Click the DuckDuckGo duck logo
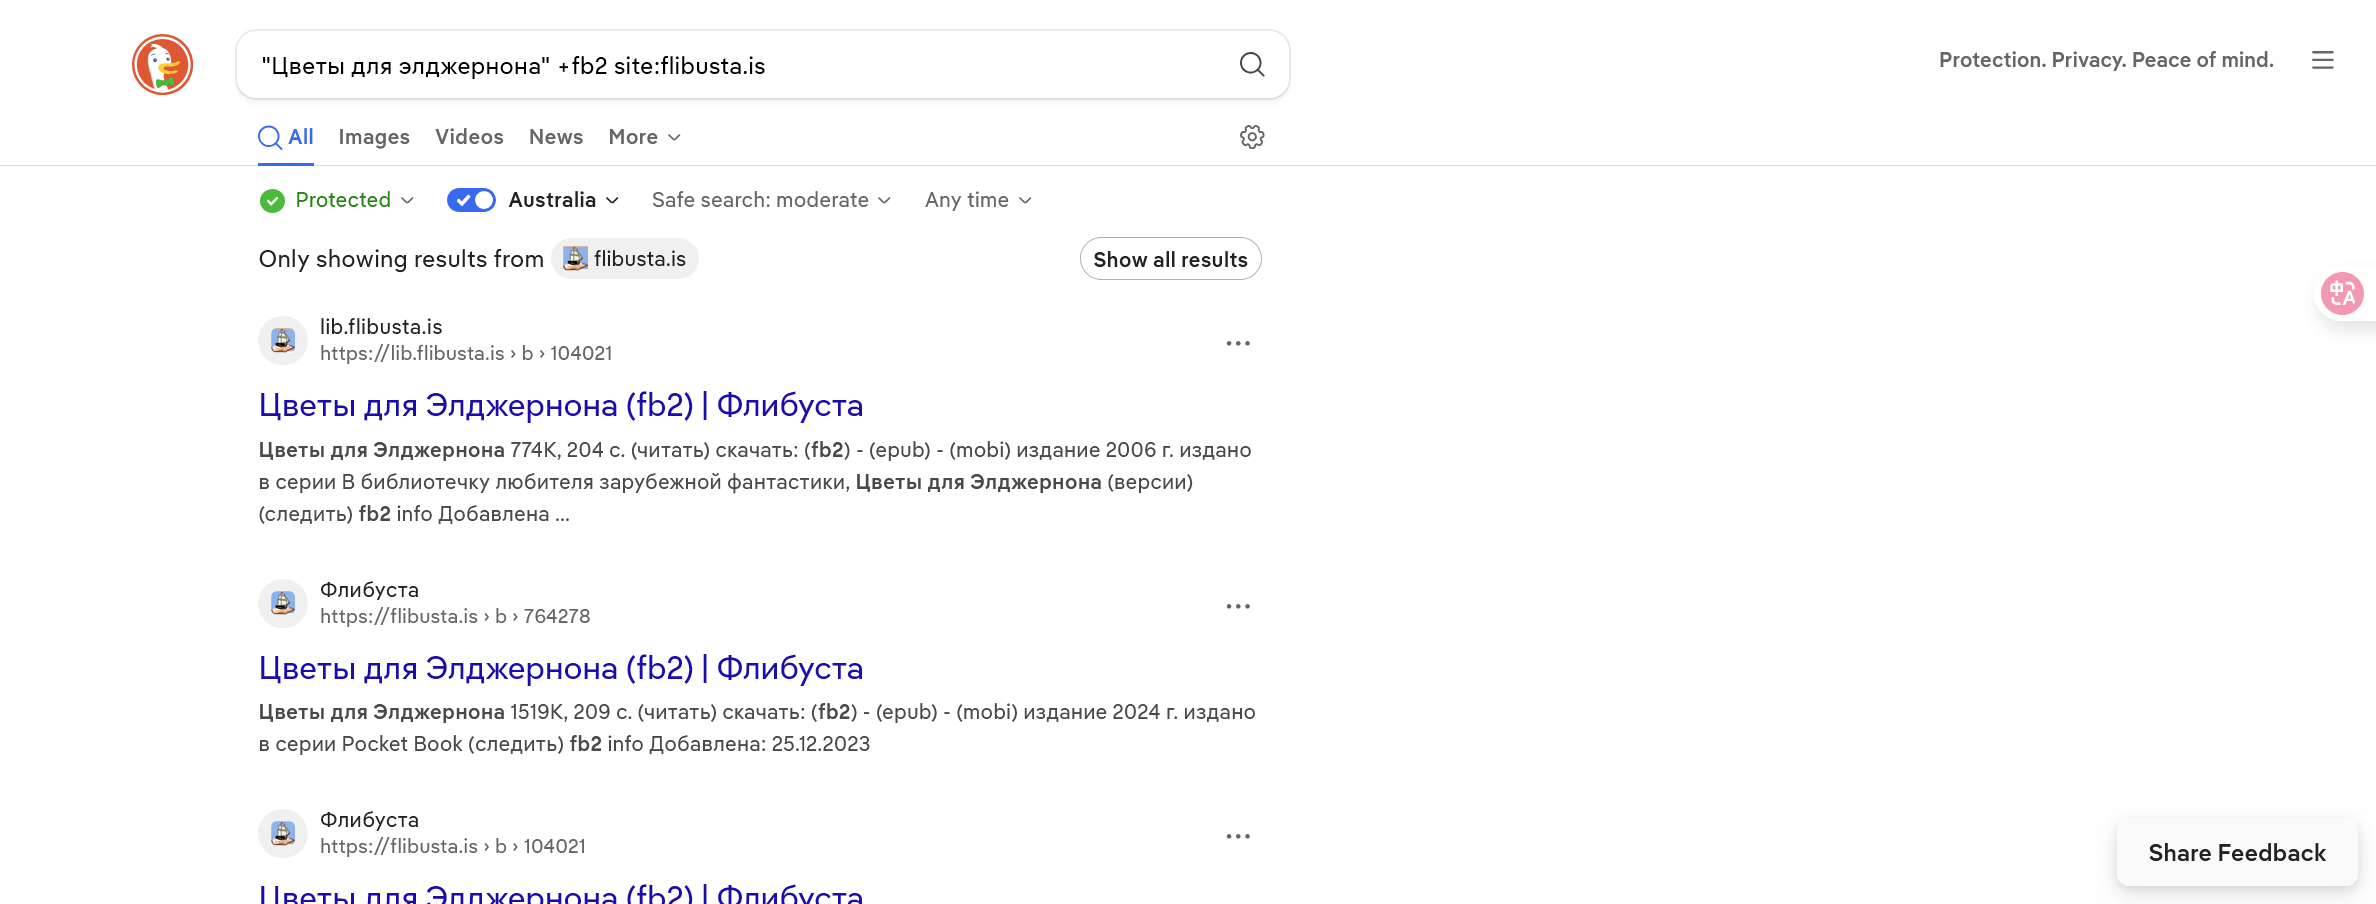2376x904 pixels. click(x=162, y=65)
